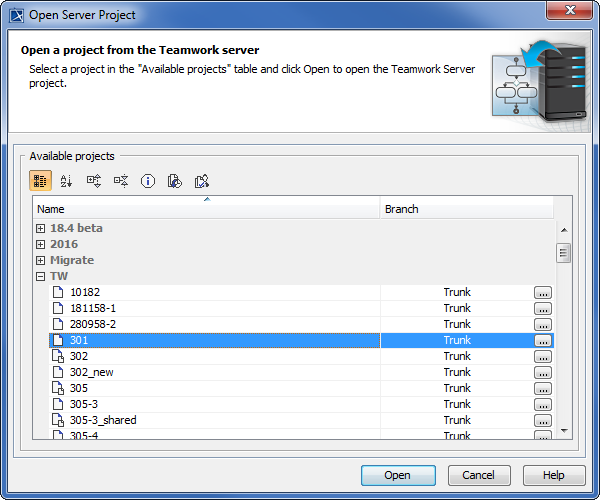Image resolution: width=600 pixels, height=500 pixels.
Task: Click the Trunk cell of 302_new
Action: (x=457, y=372)
